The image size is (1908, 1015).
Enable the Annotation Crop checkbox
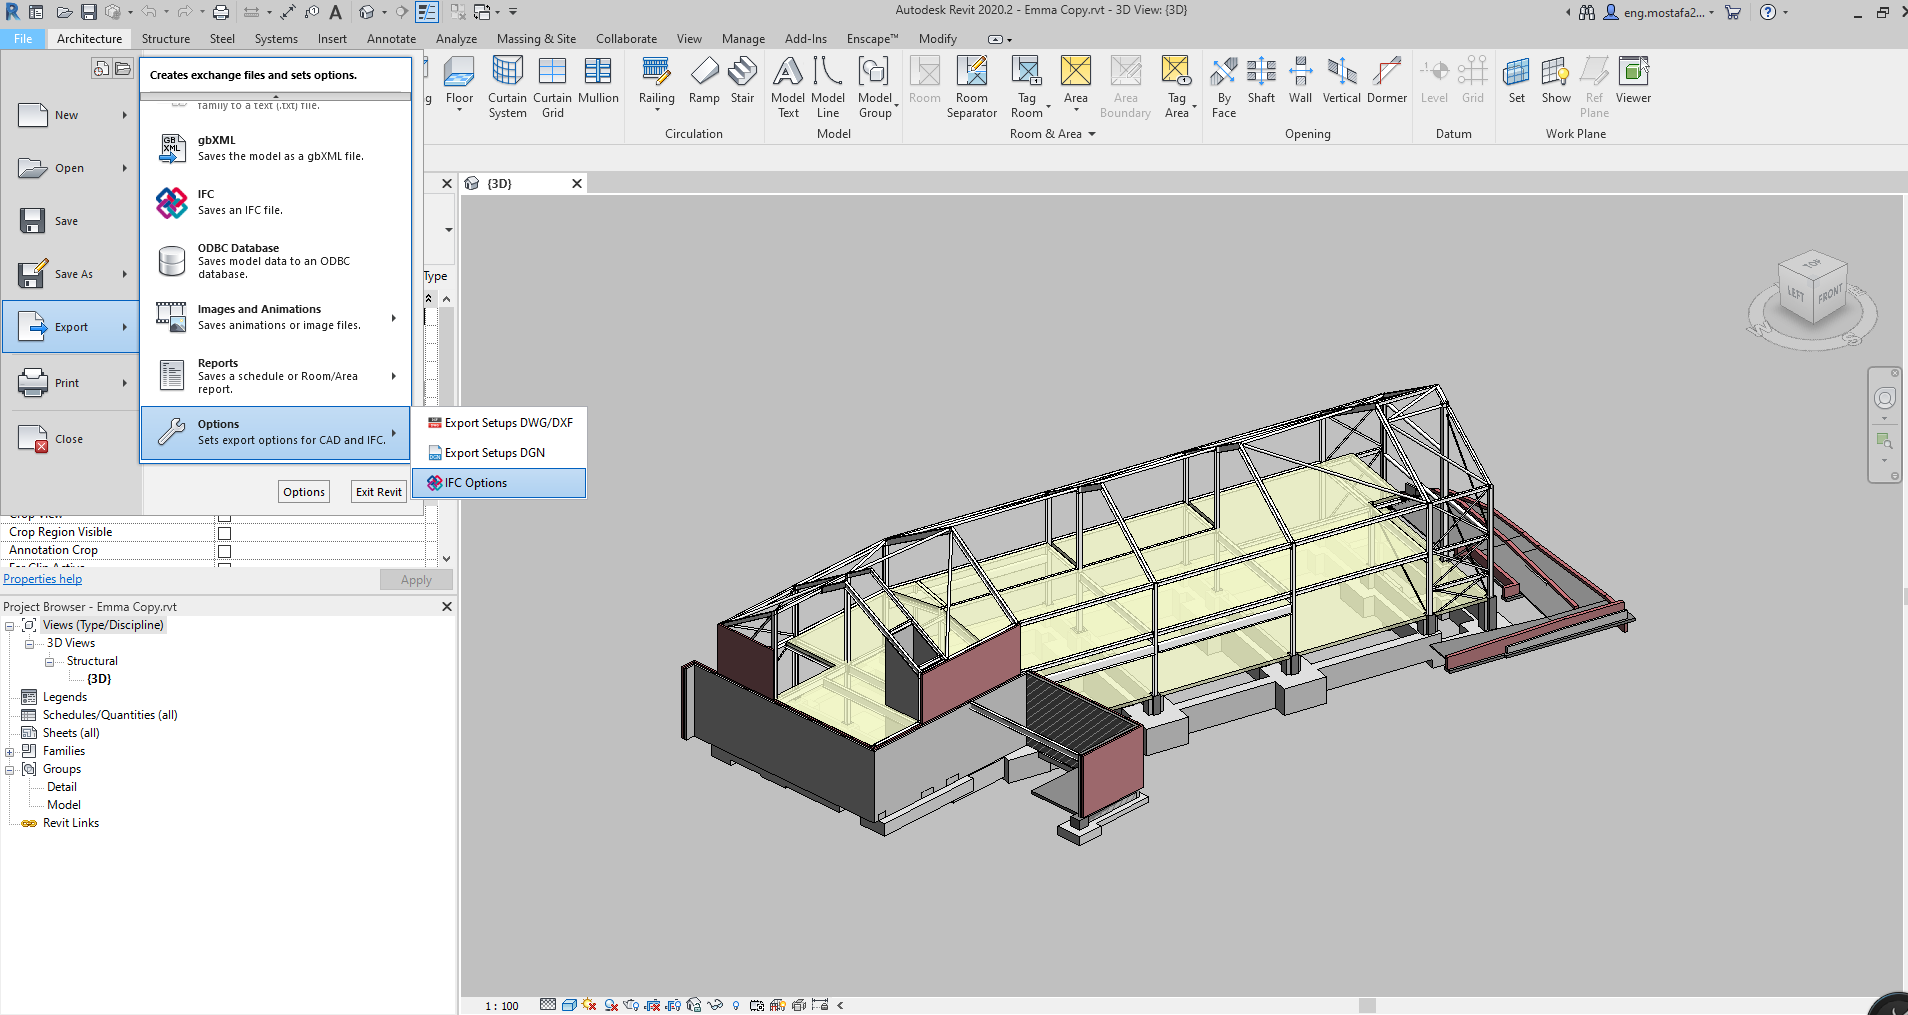coord(224,551)
